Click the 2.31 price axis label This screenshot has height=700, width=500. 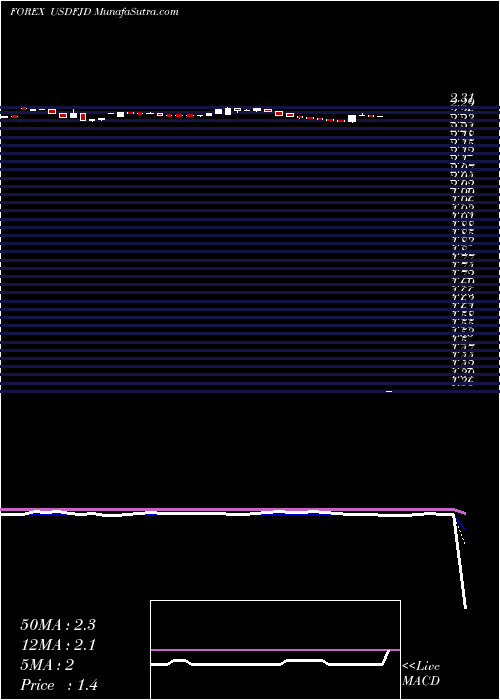462,97
